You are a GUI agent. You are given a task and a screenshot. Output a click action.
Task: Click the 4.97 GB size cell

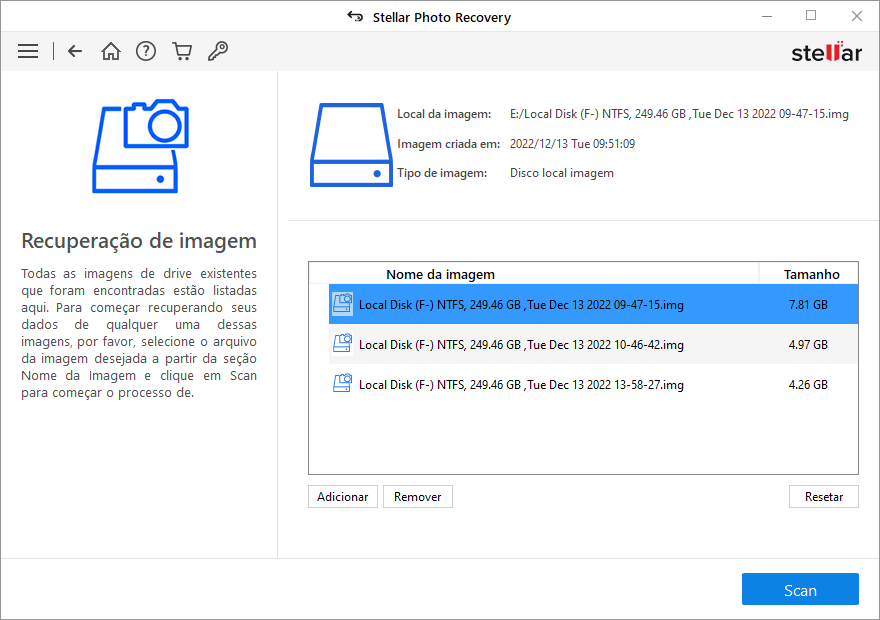tap(808, 345)
